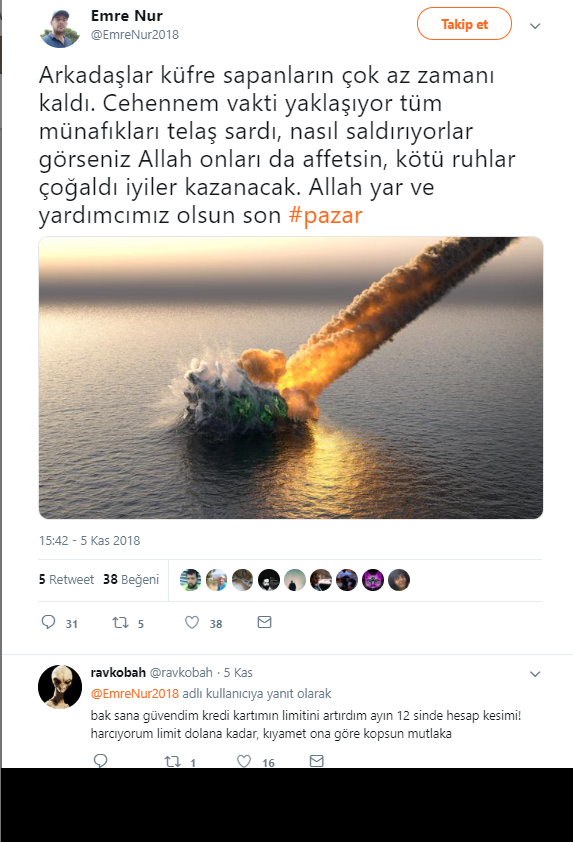Retweet the Emre Nur tweet
The width and height of the screenshot is (573, 842).
click(x=120, y=622)
